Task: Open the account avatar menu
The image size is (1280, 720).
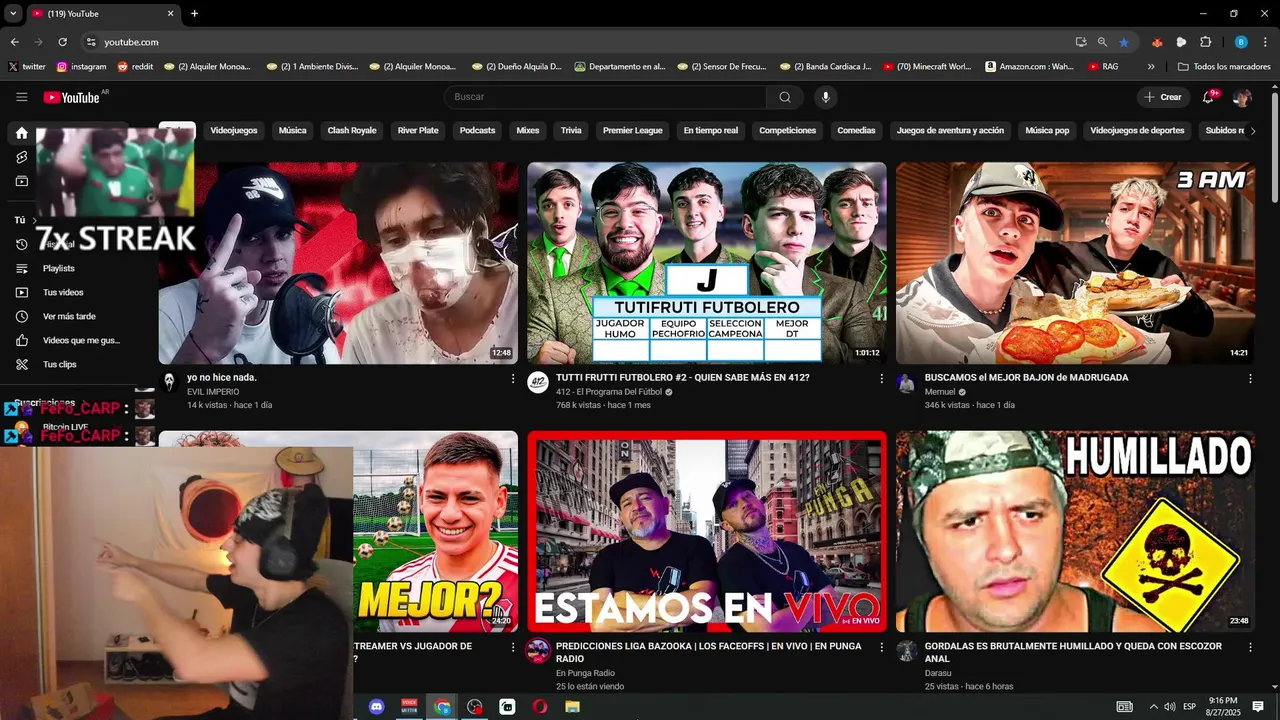Action: (x=1242, y=97)
